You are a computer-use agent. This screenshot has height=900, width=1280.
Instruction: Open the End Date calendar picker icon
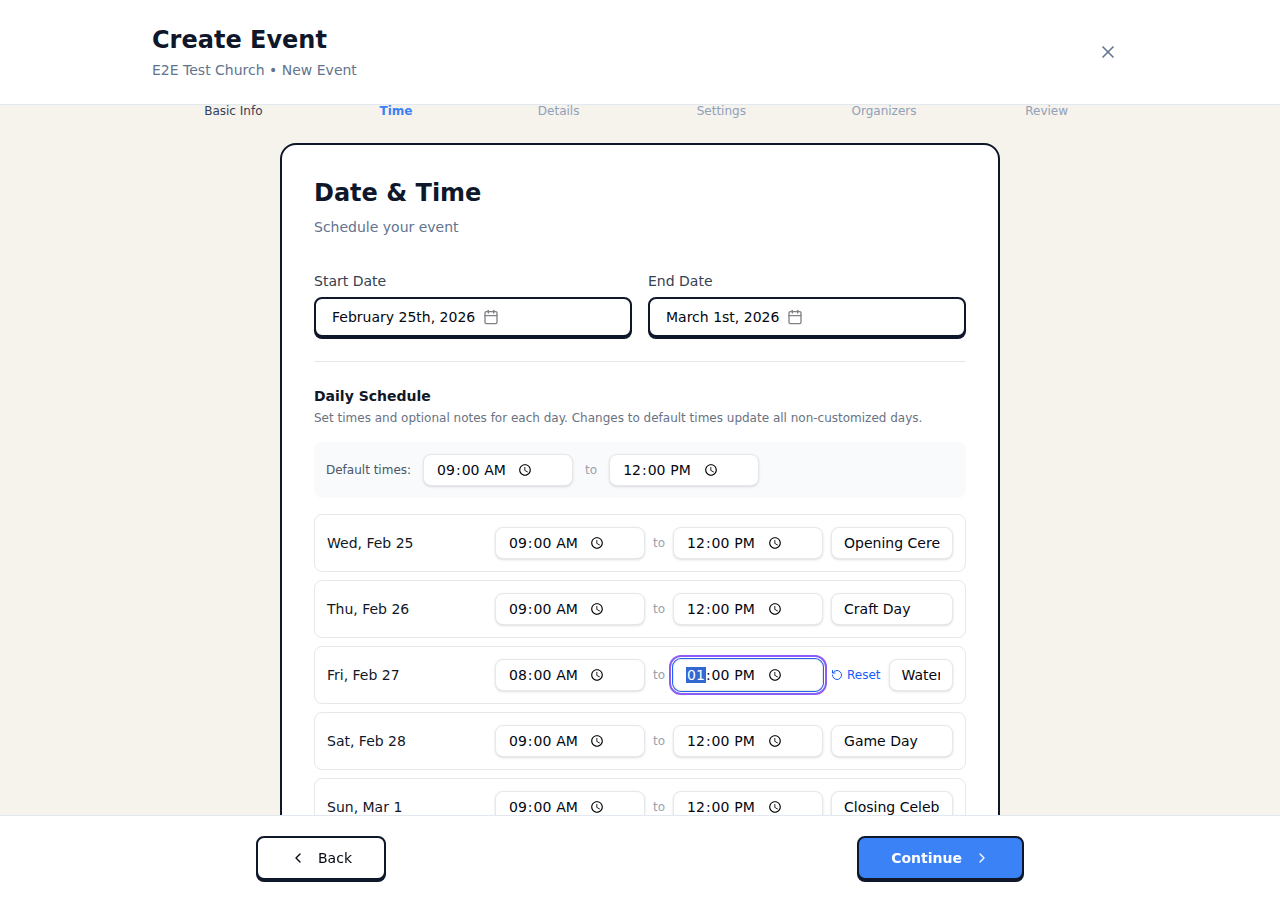[x=795, y=316]
